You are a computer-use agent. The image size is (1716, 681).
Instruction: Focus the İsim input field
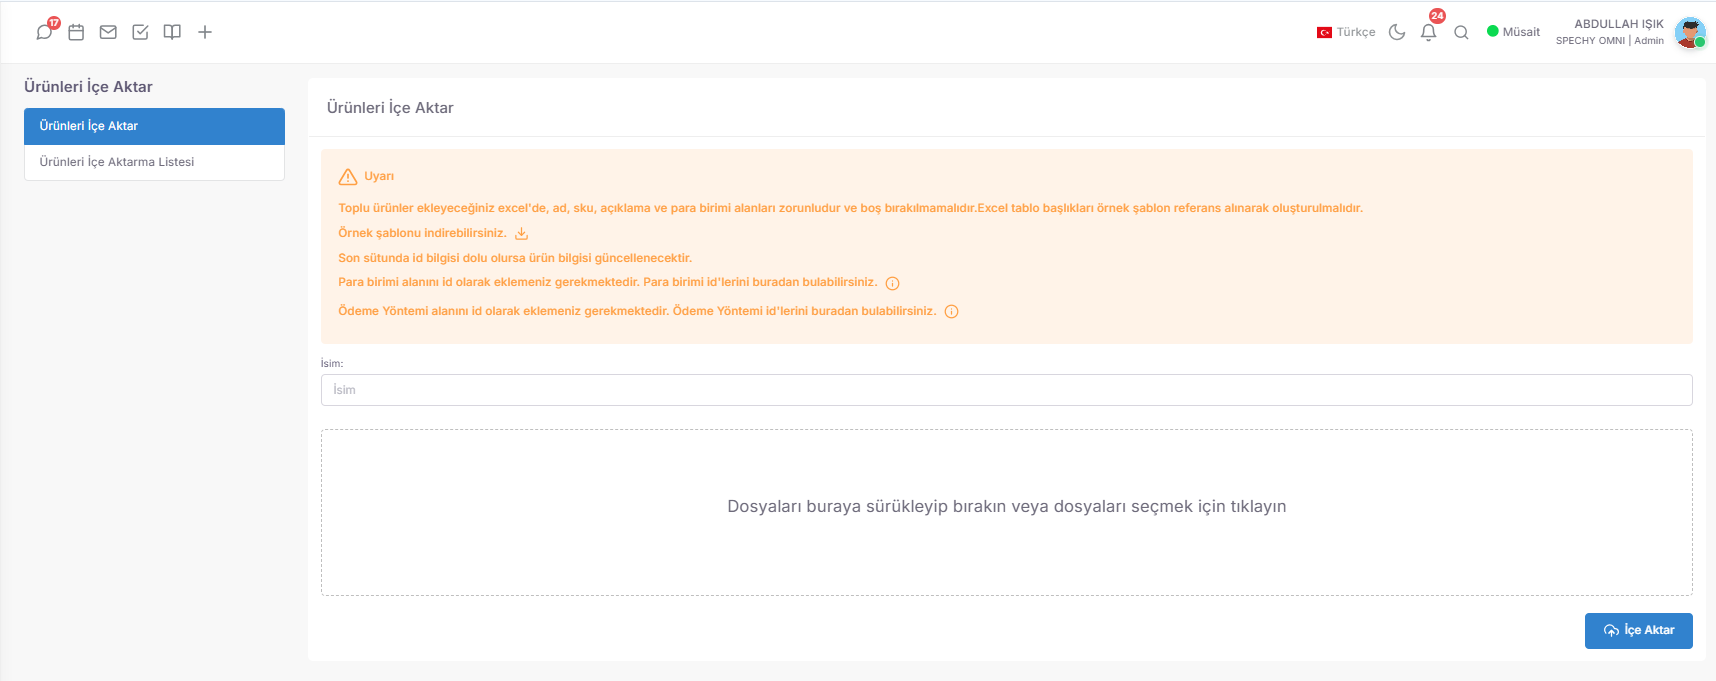click(x=1006, y=390)
